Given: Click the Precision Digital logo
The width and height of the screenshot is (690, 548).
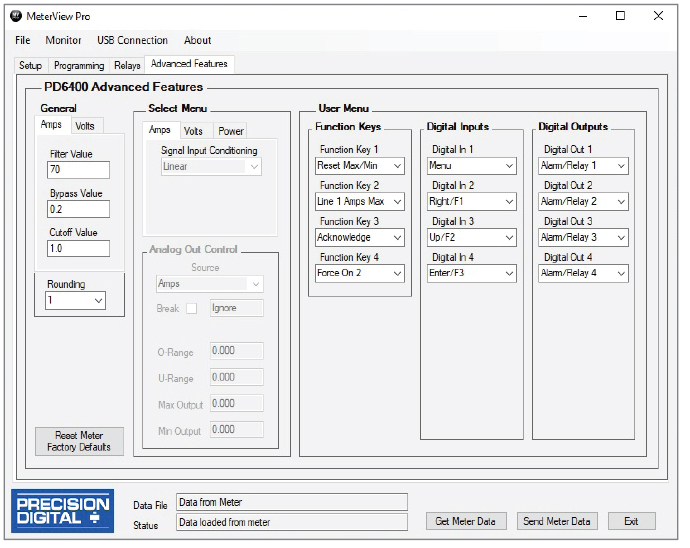Looking at the screenshot, I should (x=62, y=511).
